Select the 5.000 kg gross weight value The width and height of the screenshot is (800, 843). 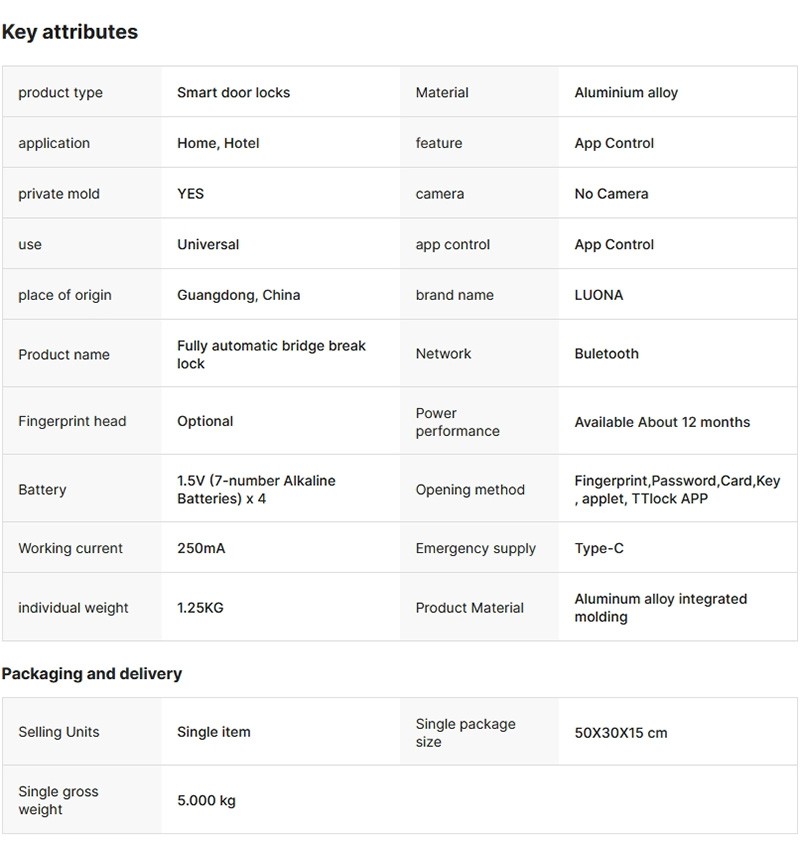pos(206,800)
